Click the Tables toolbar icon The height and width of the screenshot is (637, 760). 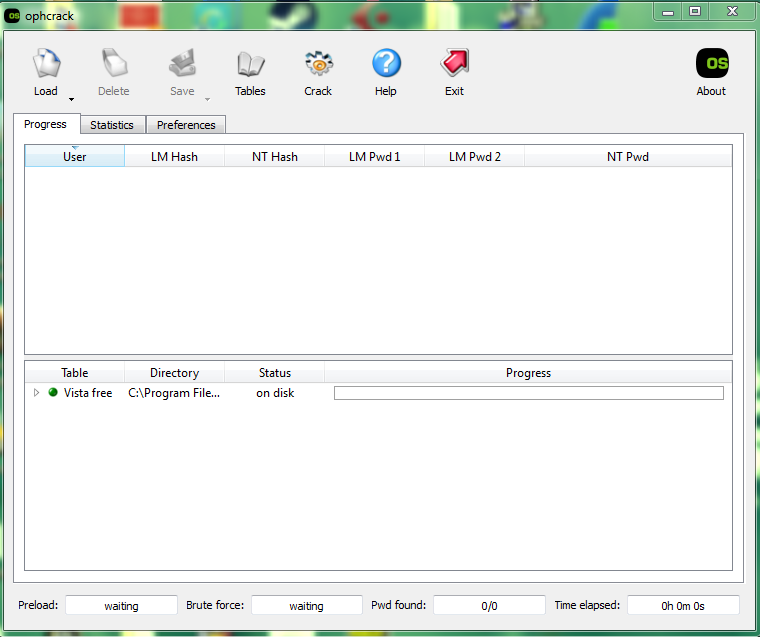250,66
